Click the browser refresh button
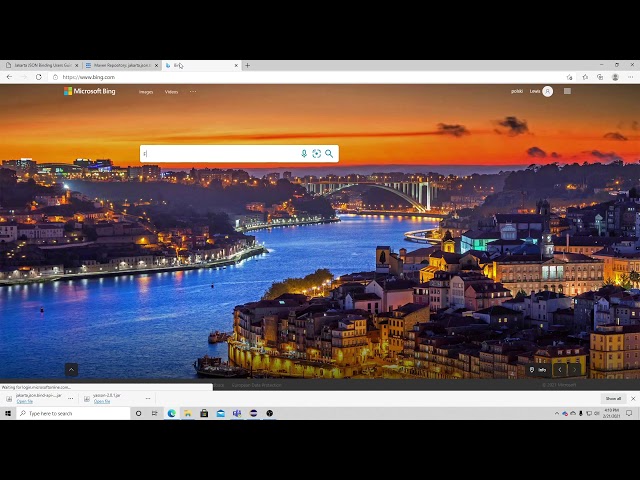This screenshot has height=480, width=640. pos(39,77)
